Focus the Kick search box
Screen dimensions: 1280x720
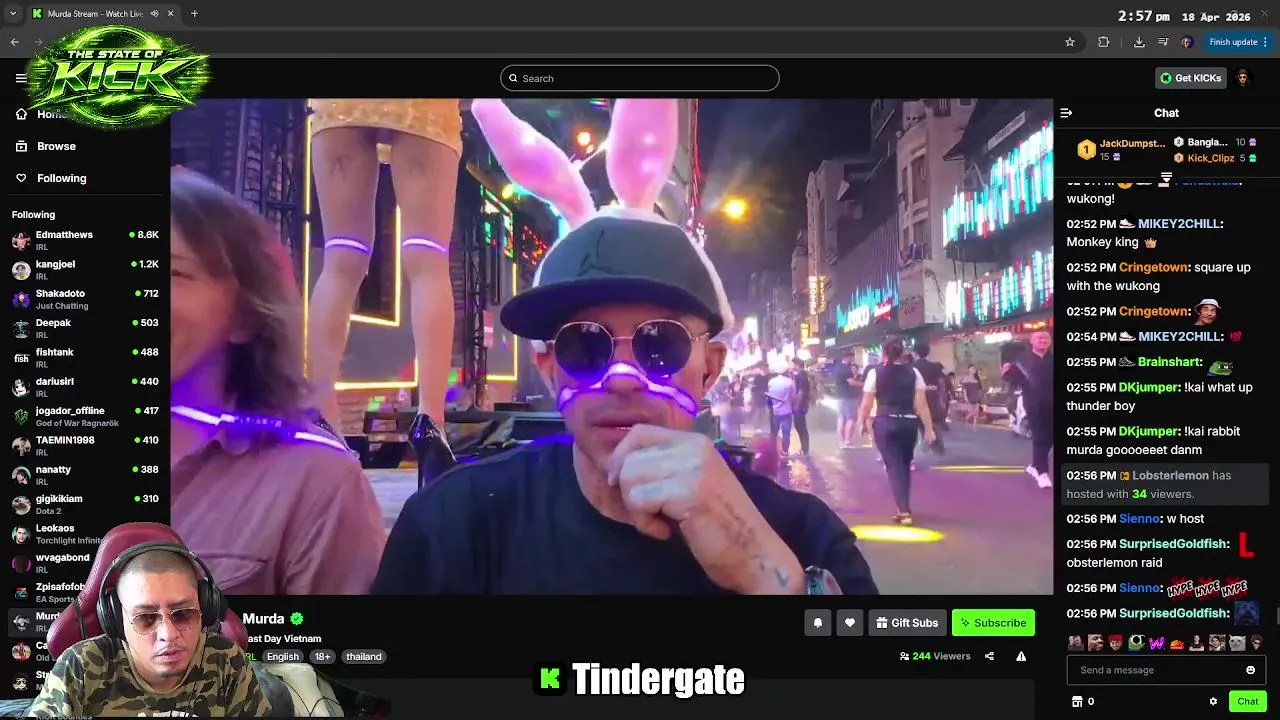[x=640, y=78]
